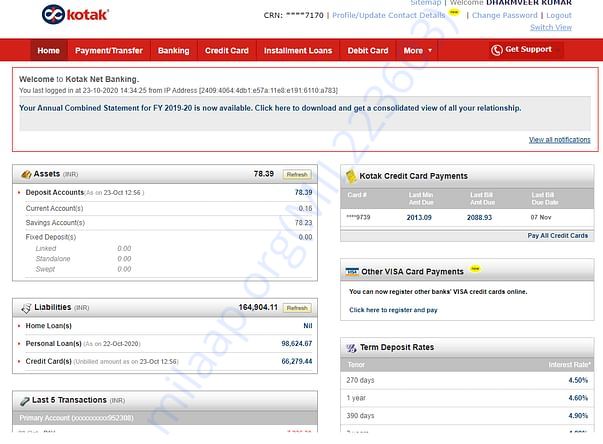Open the Credit Card menu

(x=227, y=50)
